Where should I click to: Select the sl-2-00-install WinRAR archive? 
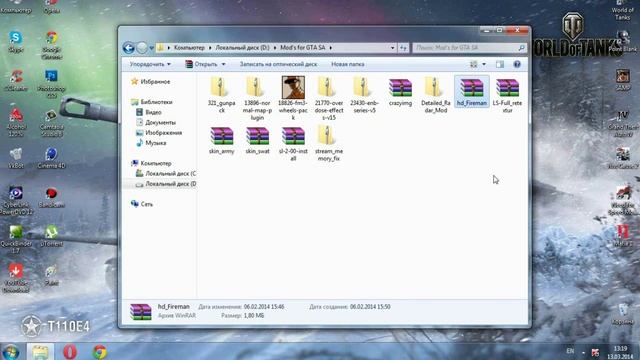point(293,143)
